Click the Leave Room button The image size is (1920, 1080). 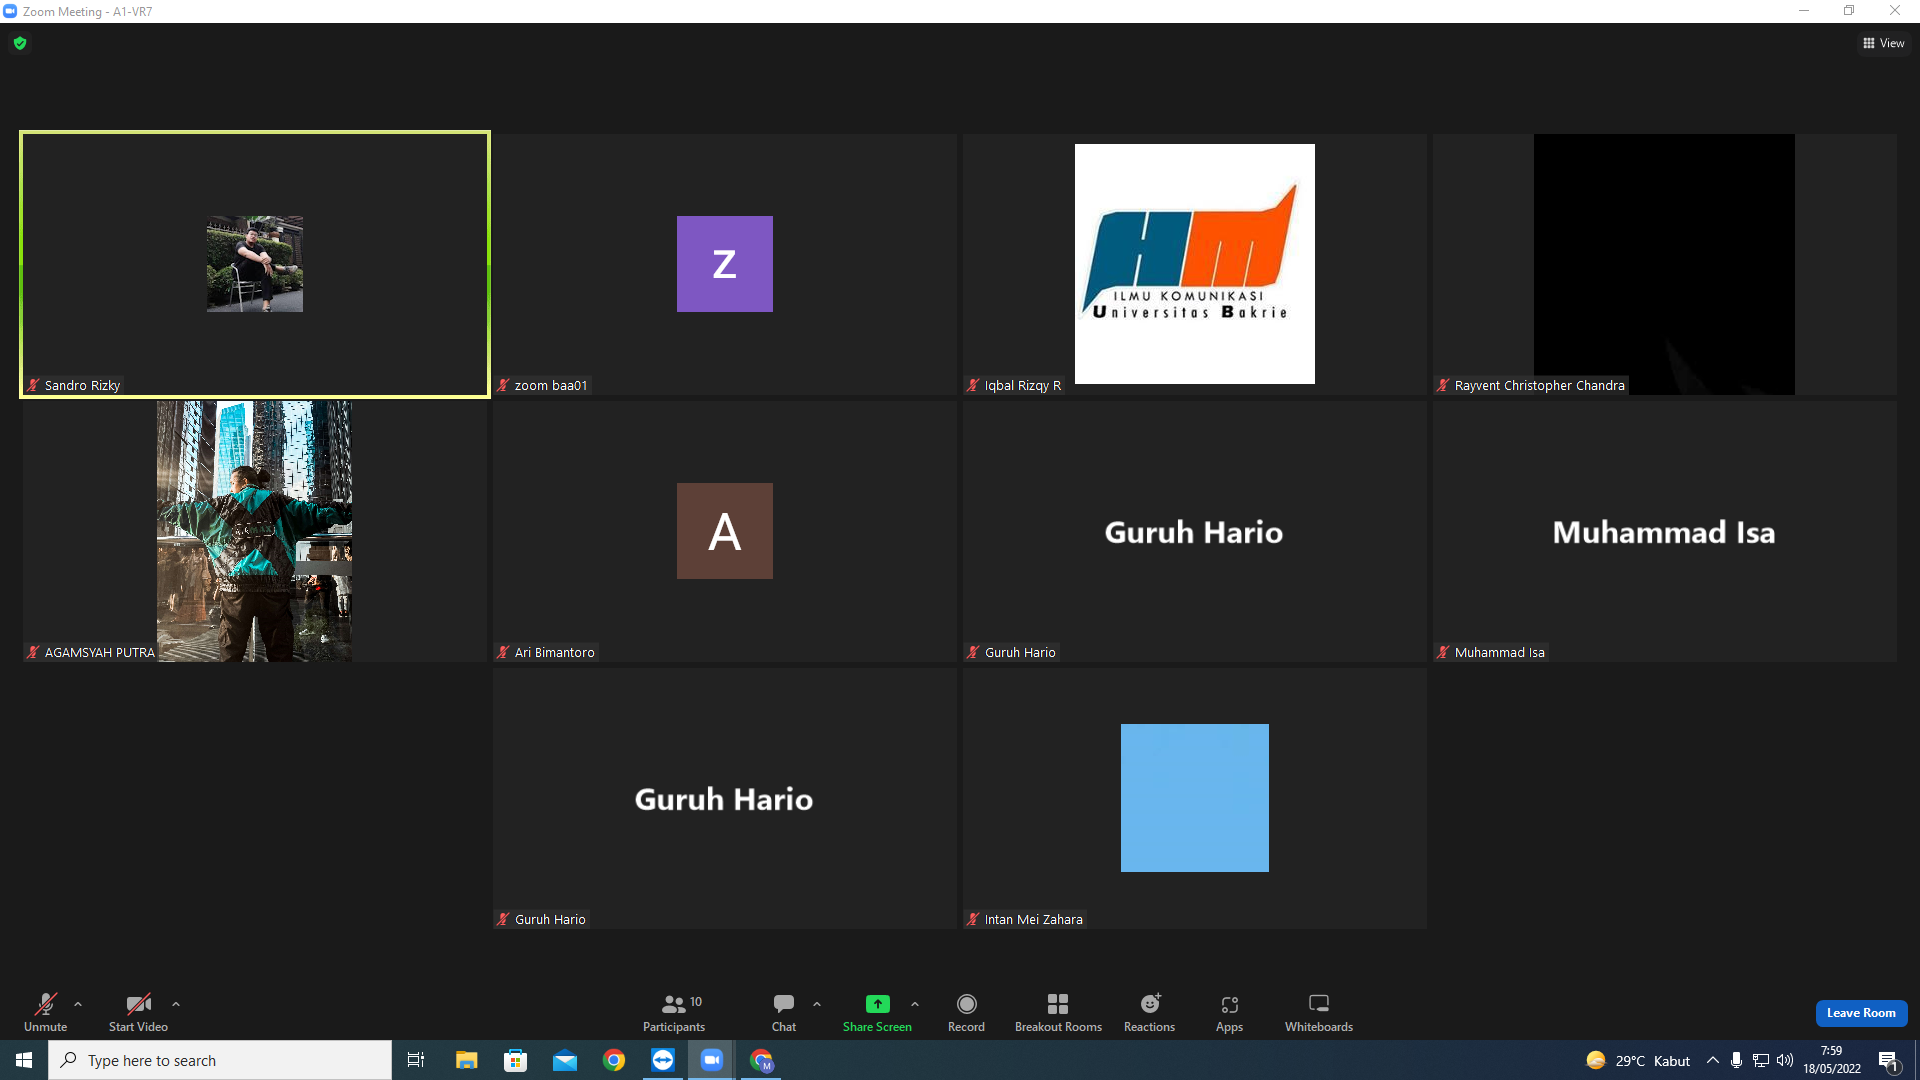(1861, 1013)
